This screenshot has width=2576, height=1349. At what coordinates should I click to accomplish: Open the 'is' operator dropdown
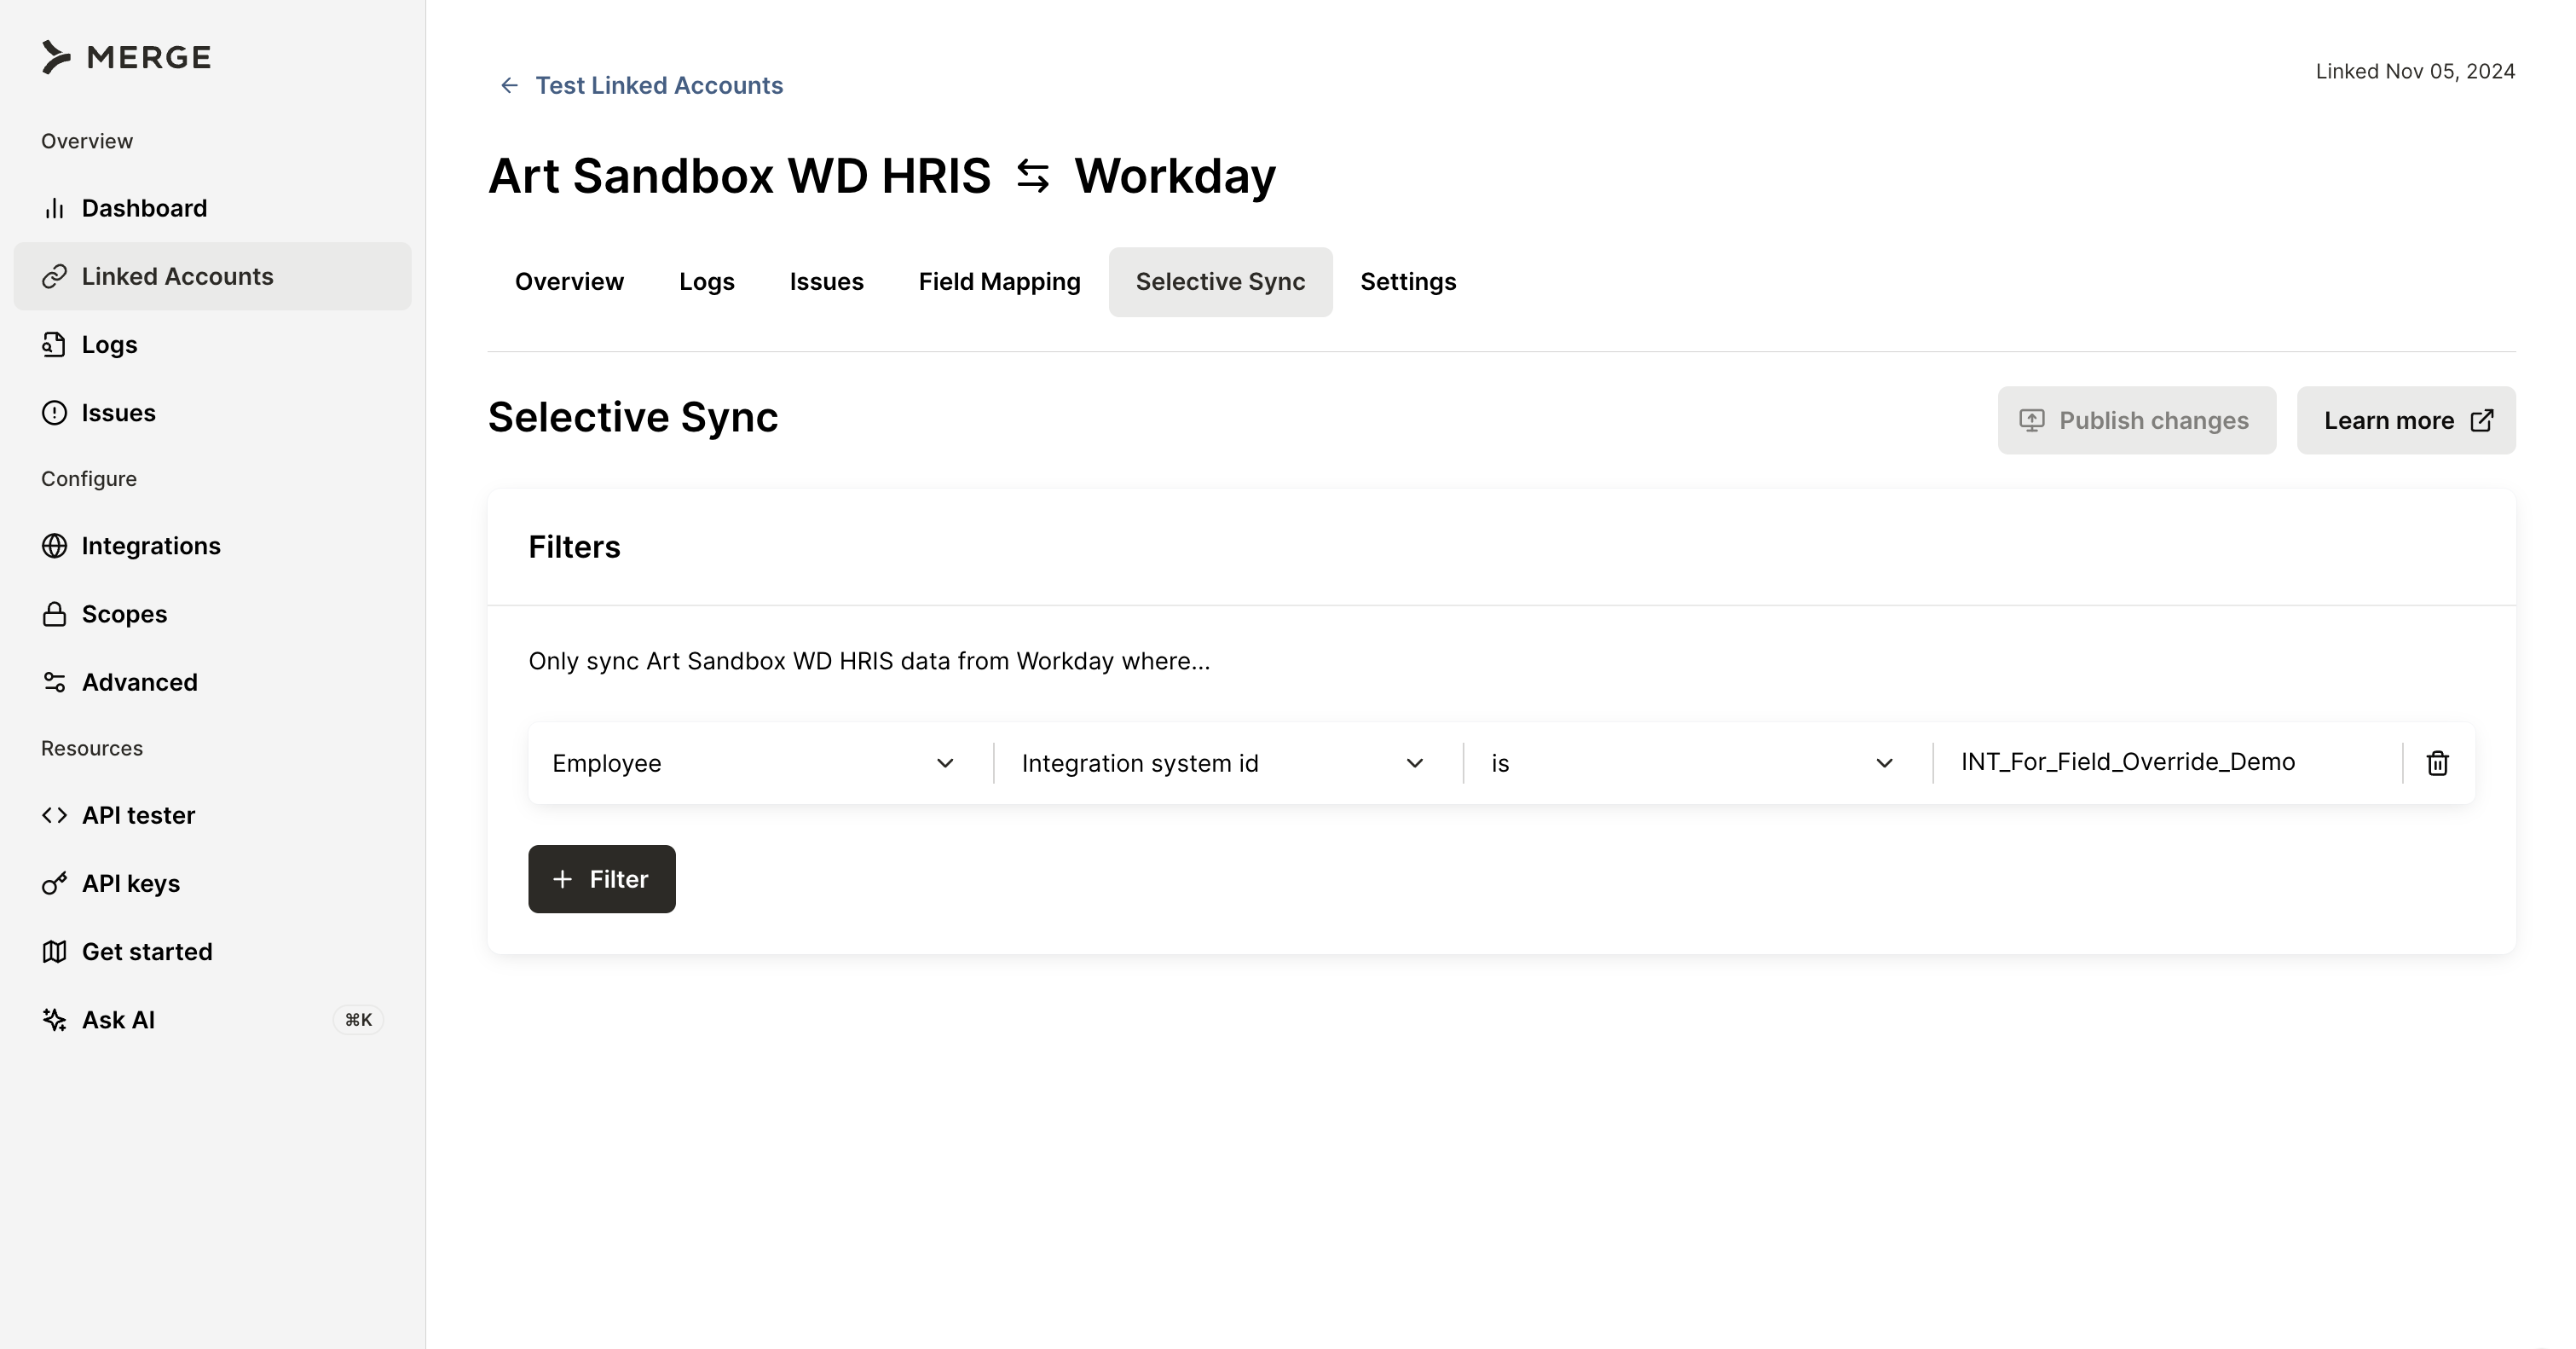(1692, 764)
